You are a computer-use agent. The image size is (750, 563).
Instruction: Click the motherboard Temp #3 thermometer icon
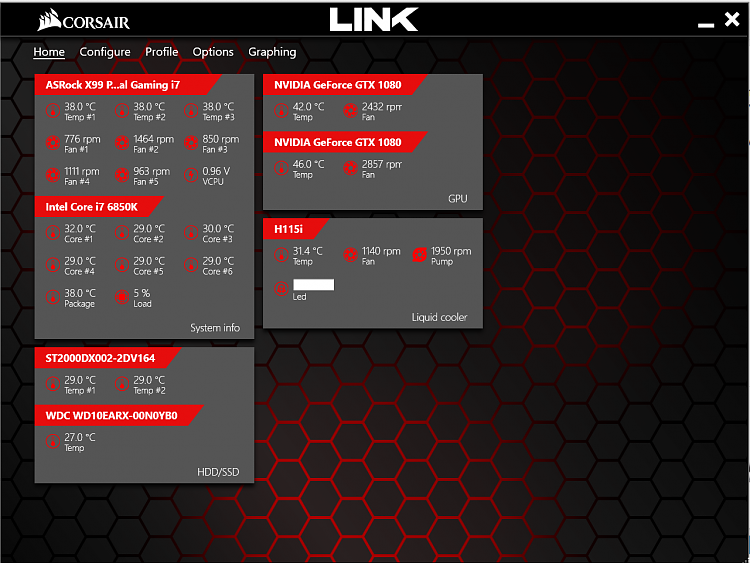click(x=191, y=111)
